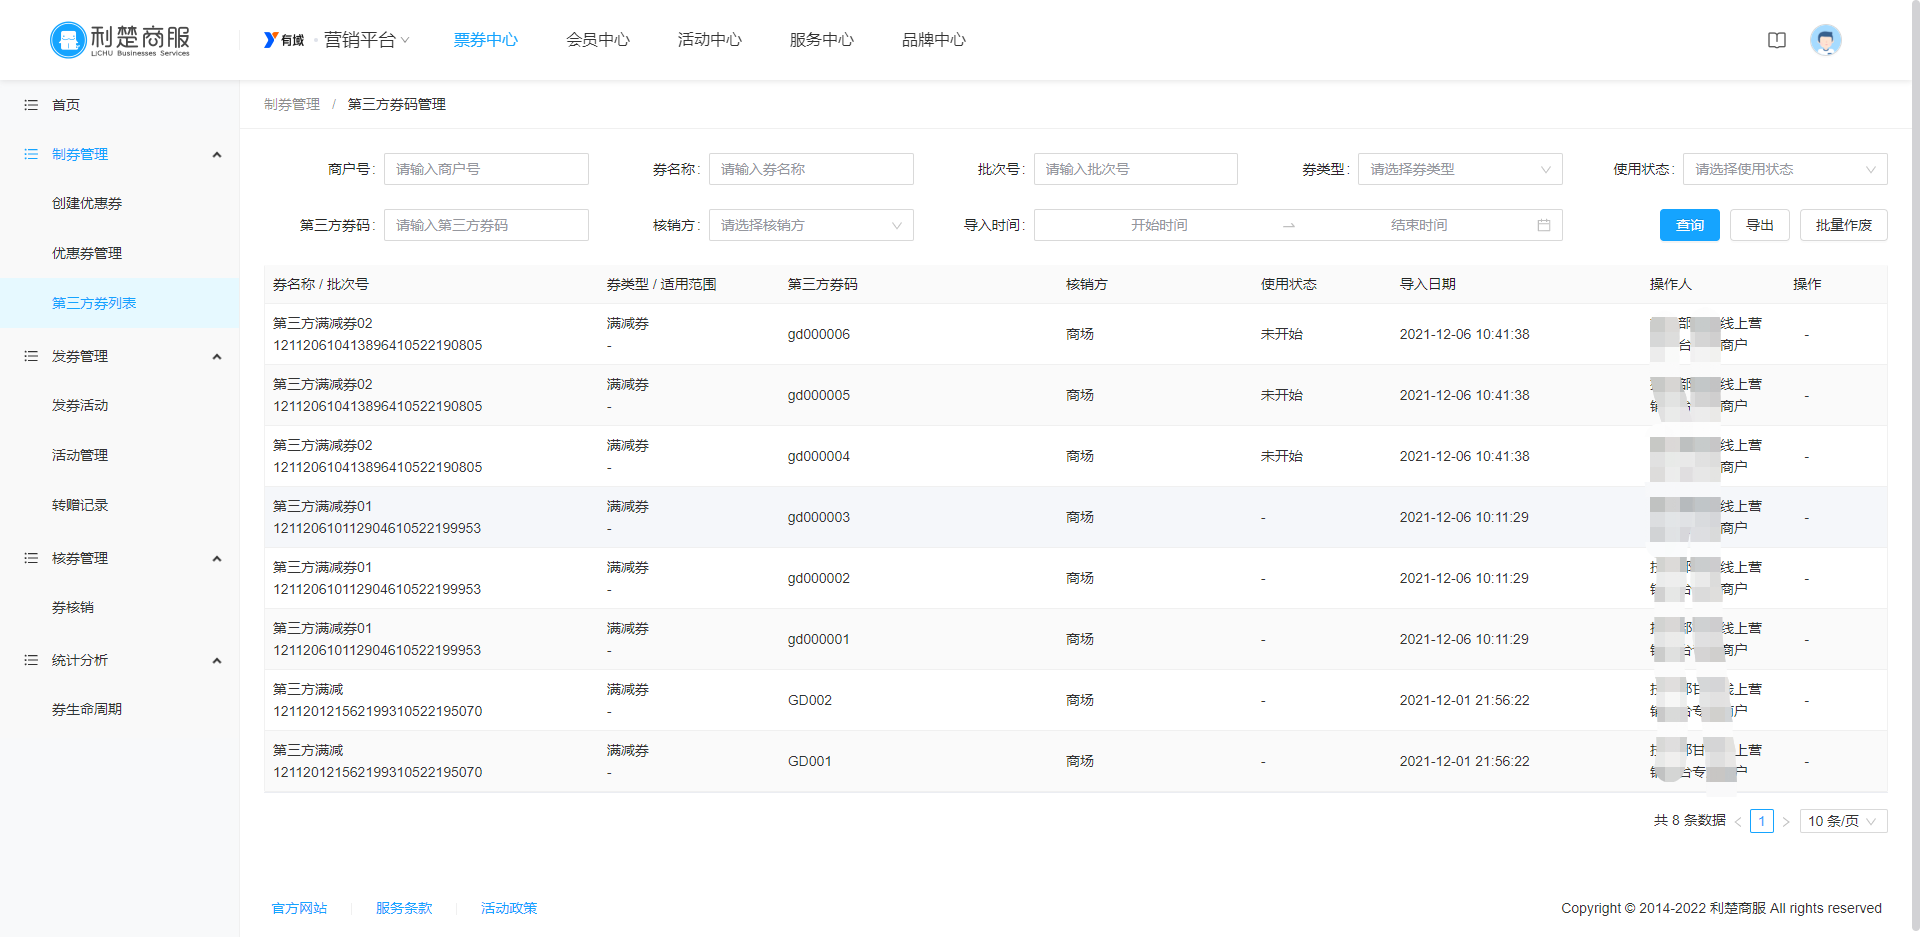Open 创建优惠券 in the sidebar

[87, 203]
